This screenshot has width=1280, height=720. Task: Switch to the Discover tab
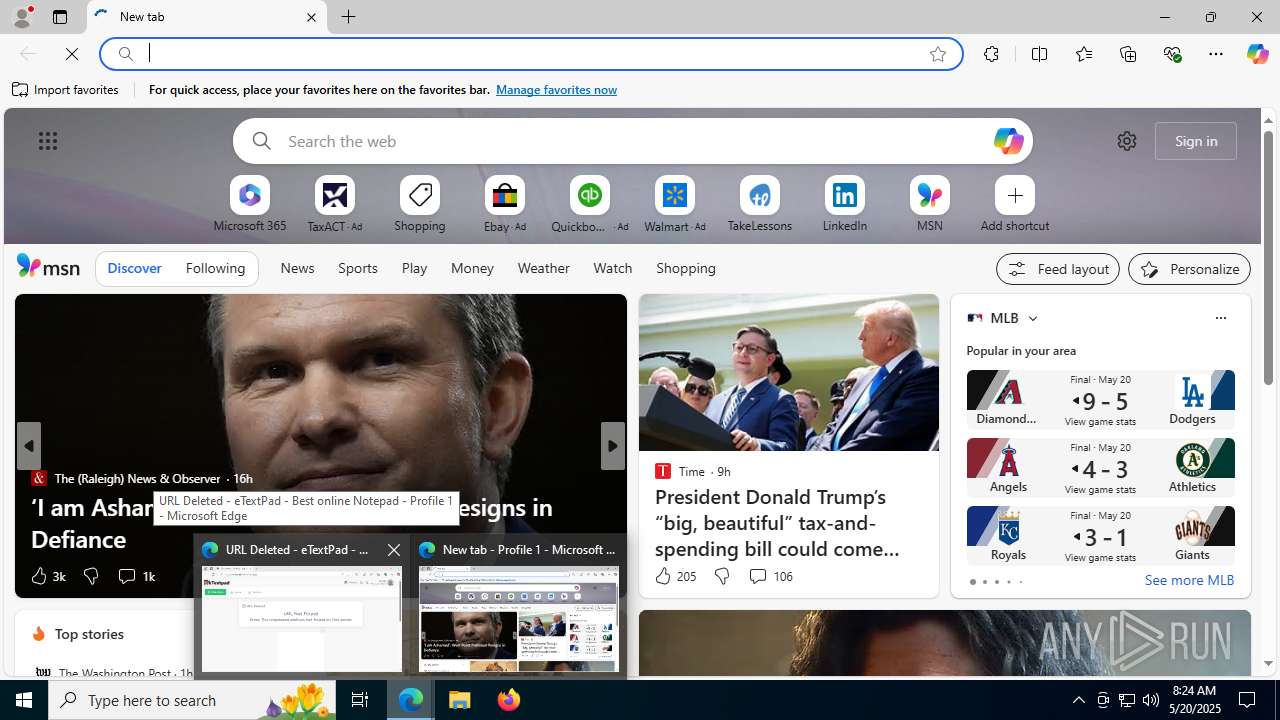134,268
